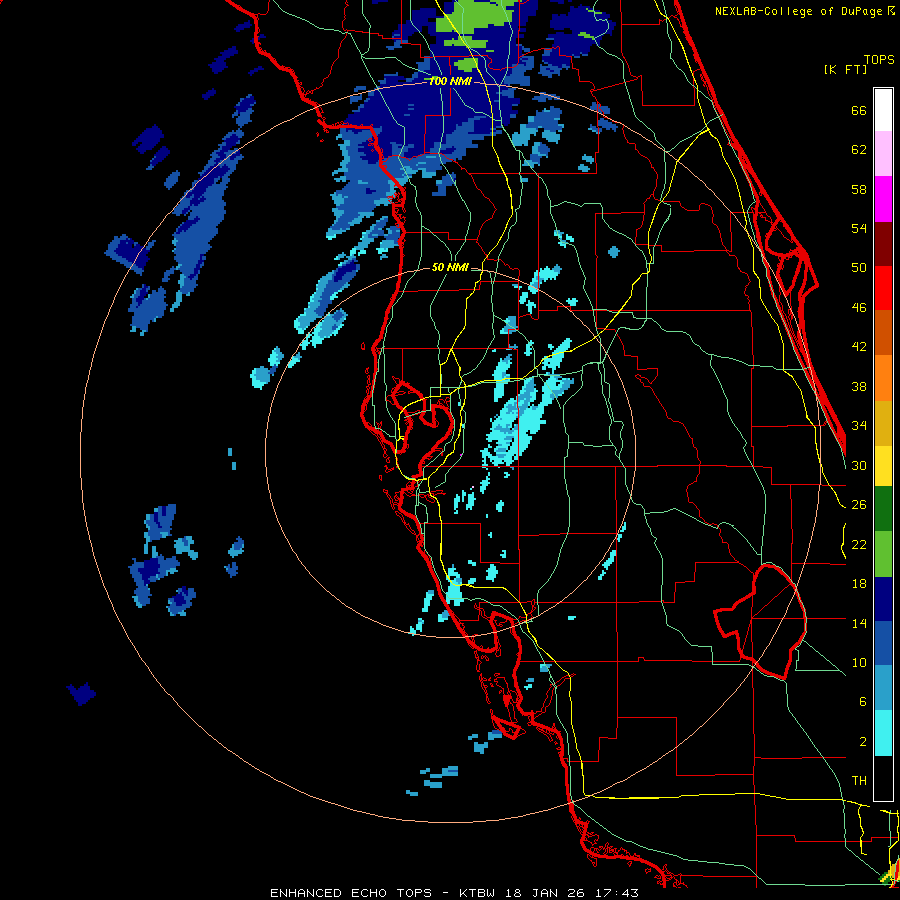Choose the light green legend swatch
This screenshot has height=900, width=900.
(x=883, y=554)
